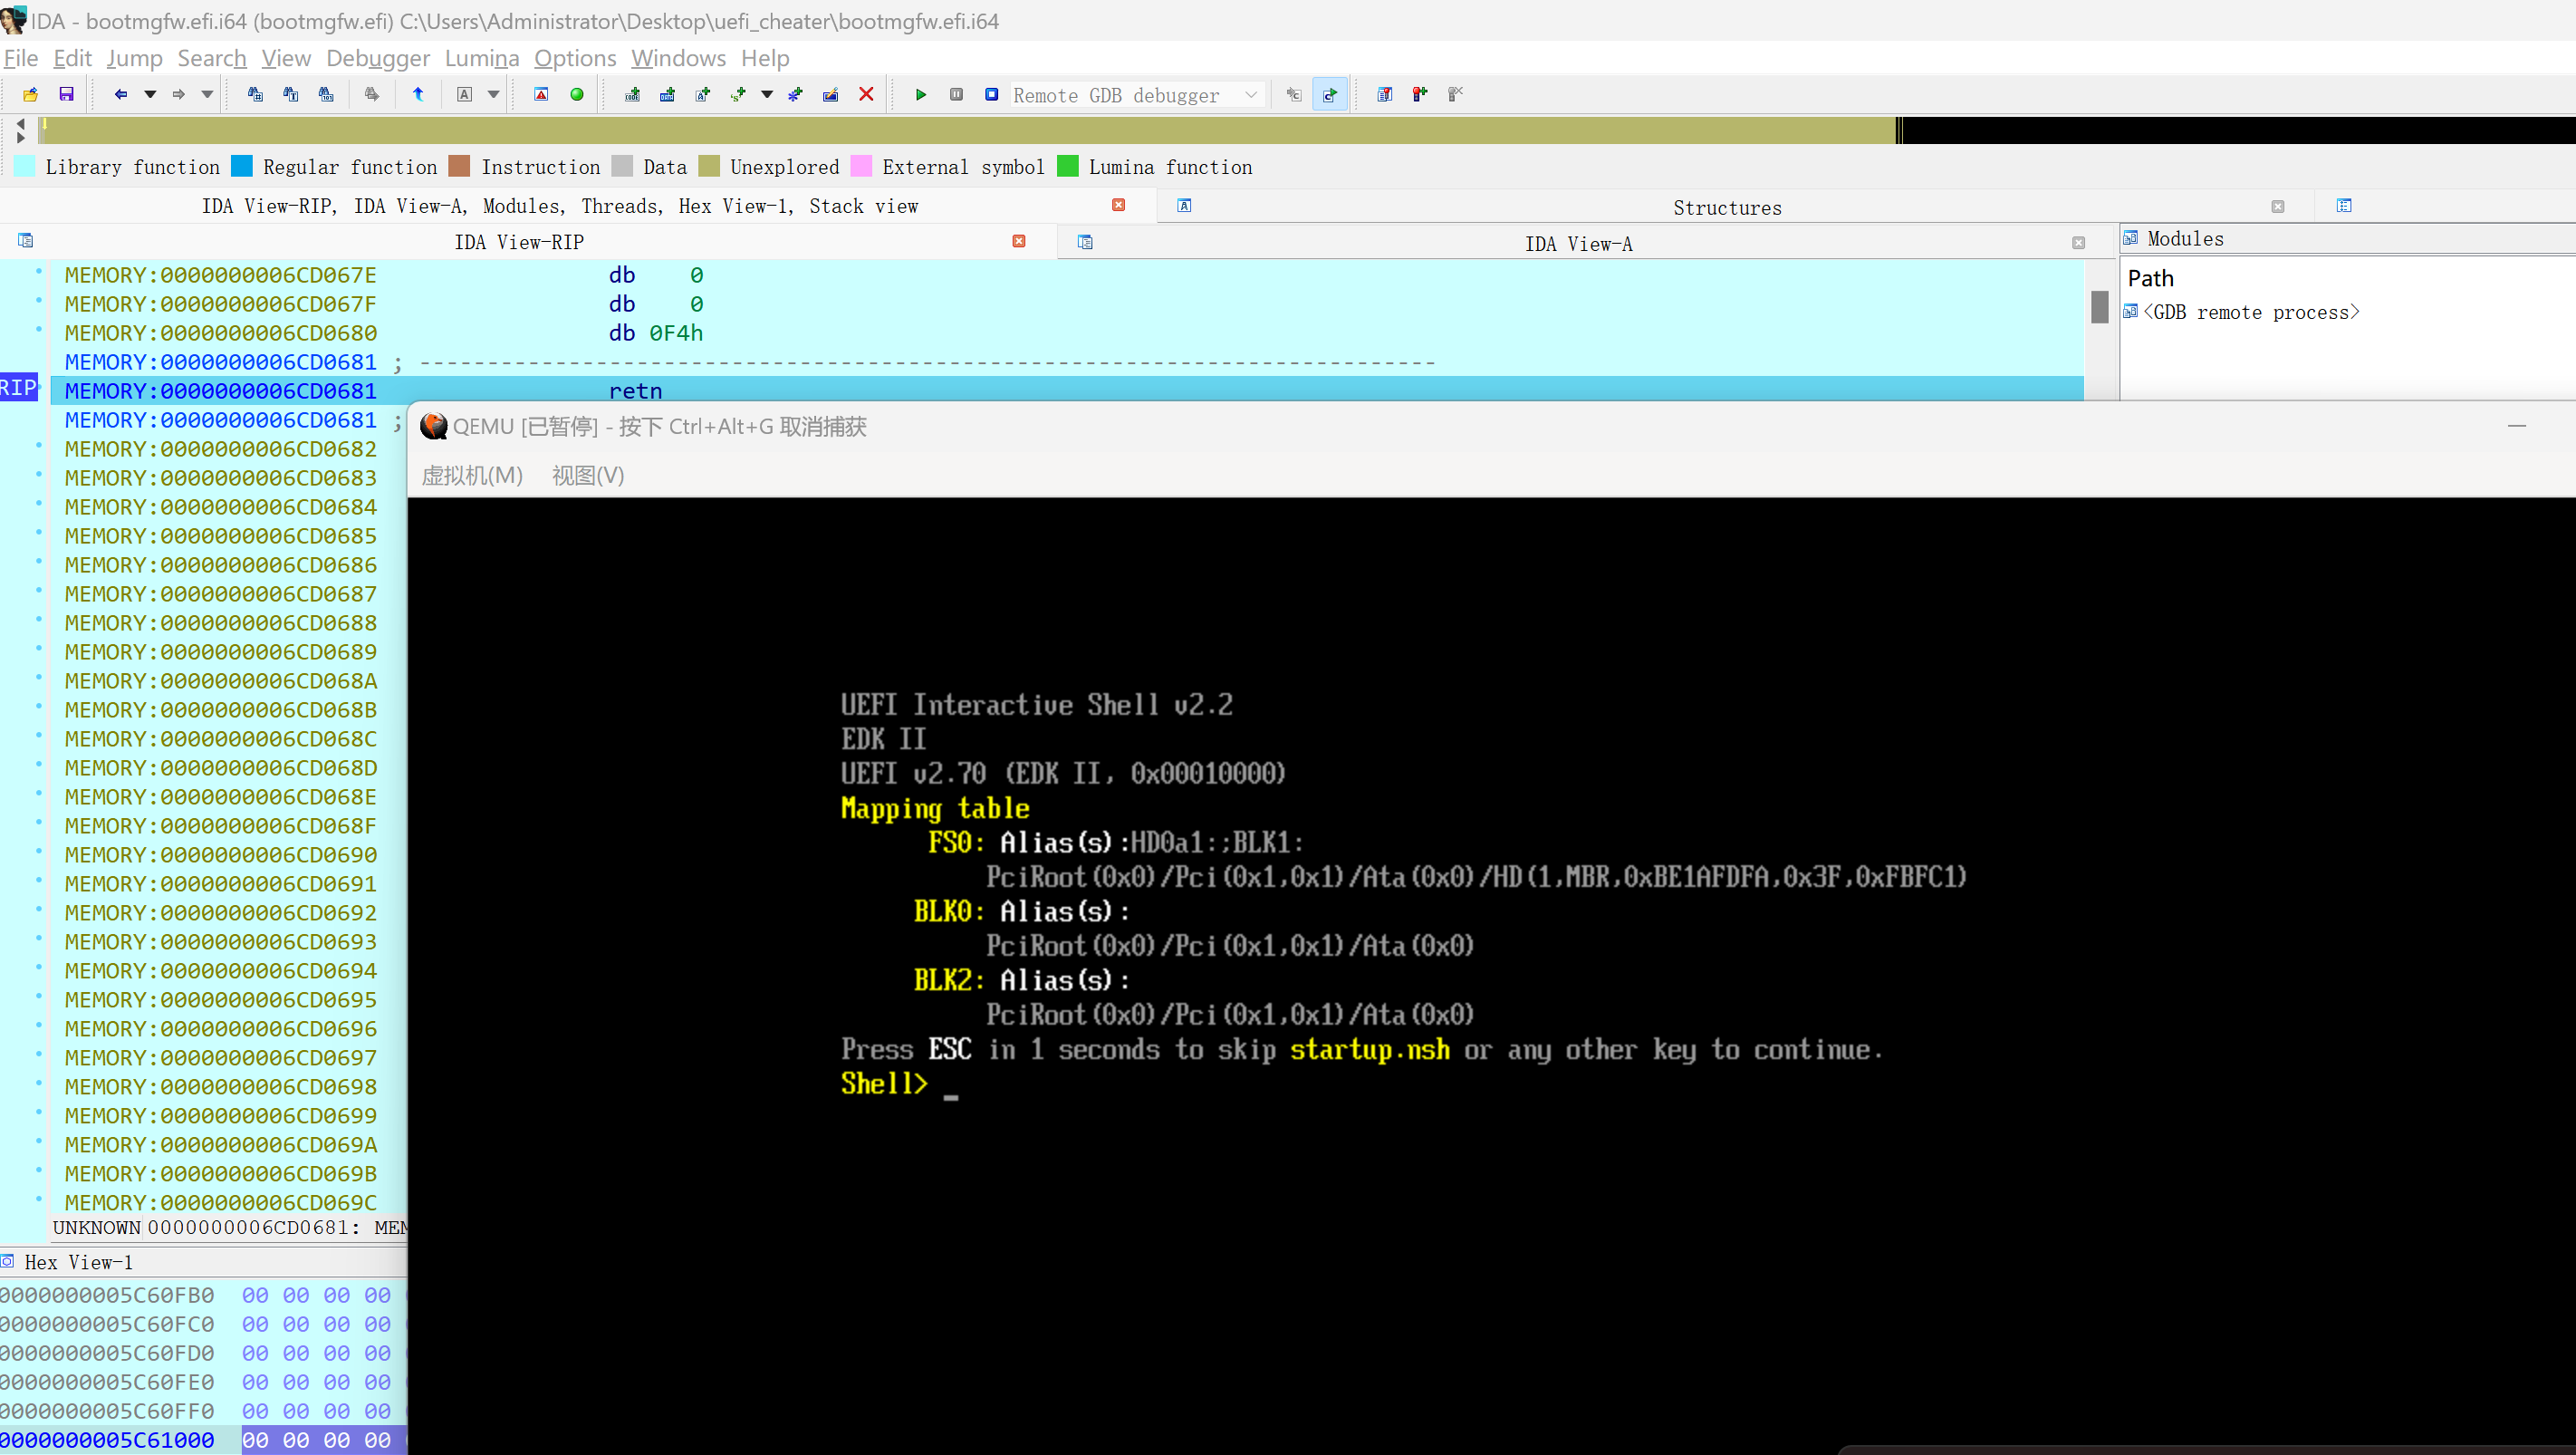Click the vertical scrollbar thumb of disassembly view
The width and height of the screenshot is (2576, 1455).
(2099, 306)
